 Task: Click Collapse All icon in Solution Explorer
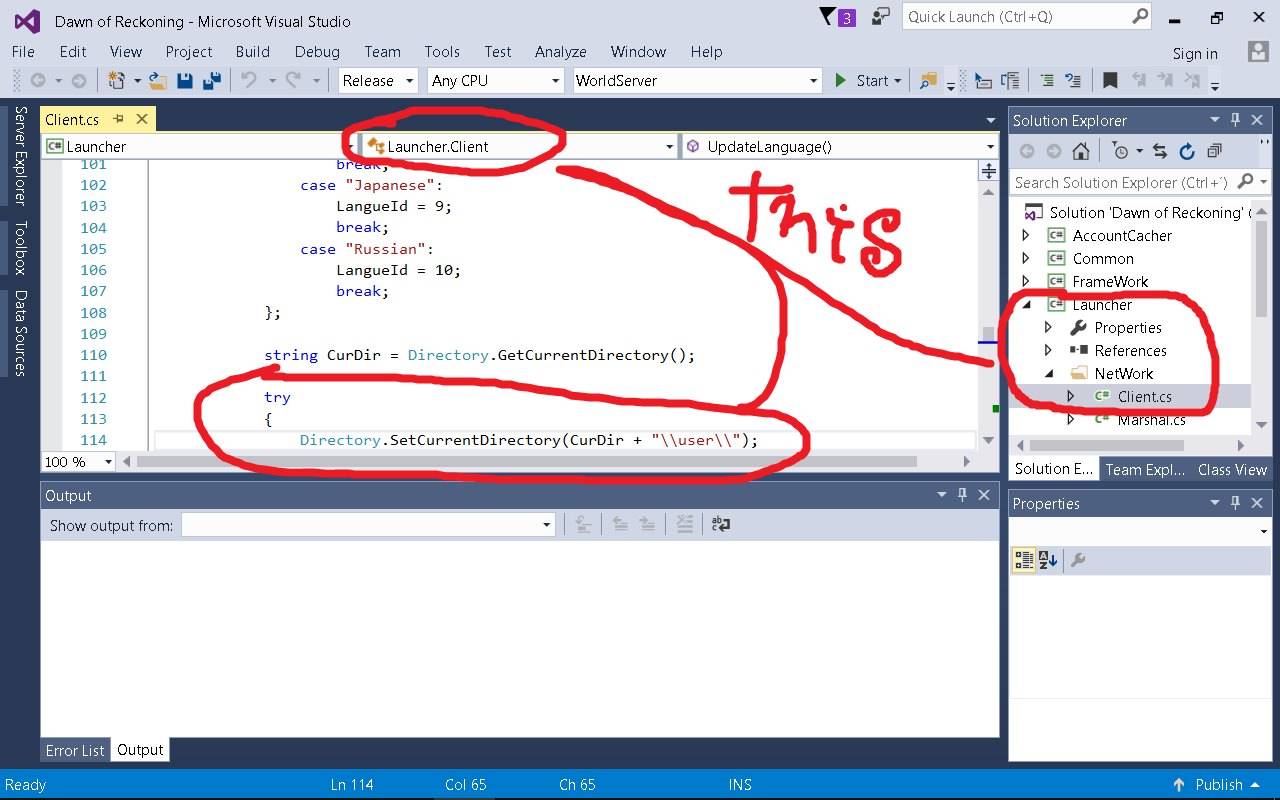tap(1214, 151)
